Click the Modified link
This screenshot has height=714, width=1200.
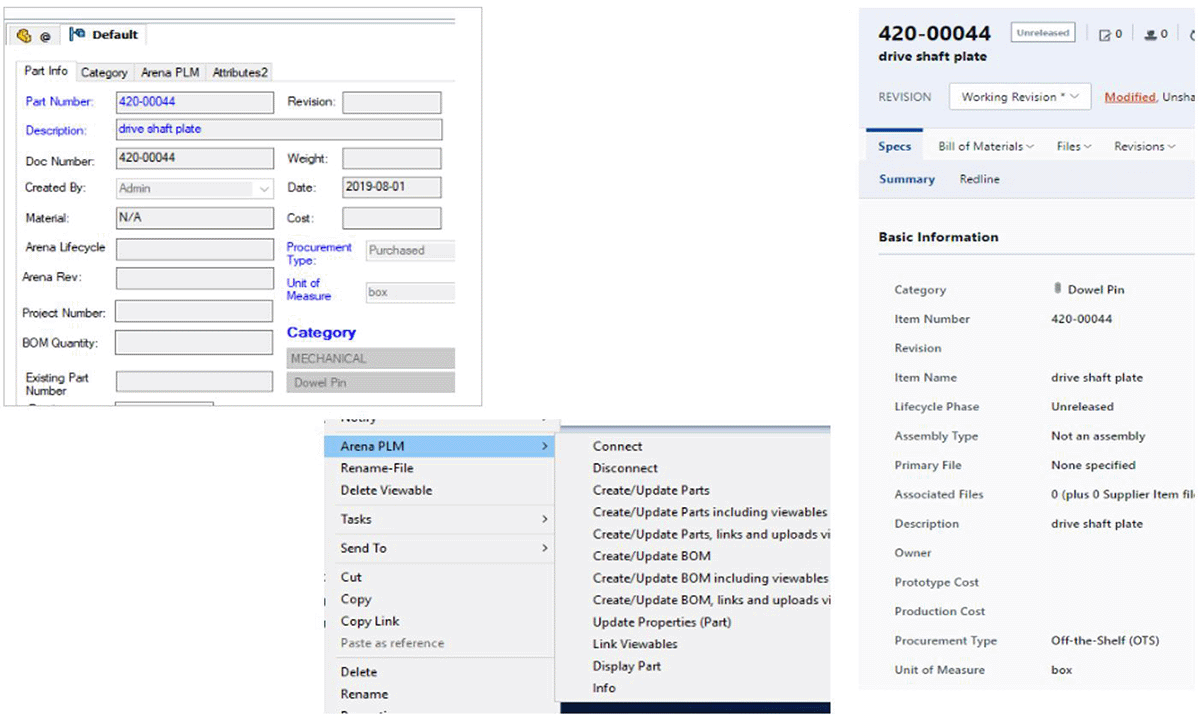click(1128, 96)
